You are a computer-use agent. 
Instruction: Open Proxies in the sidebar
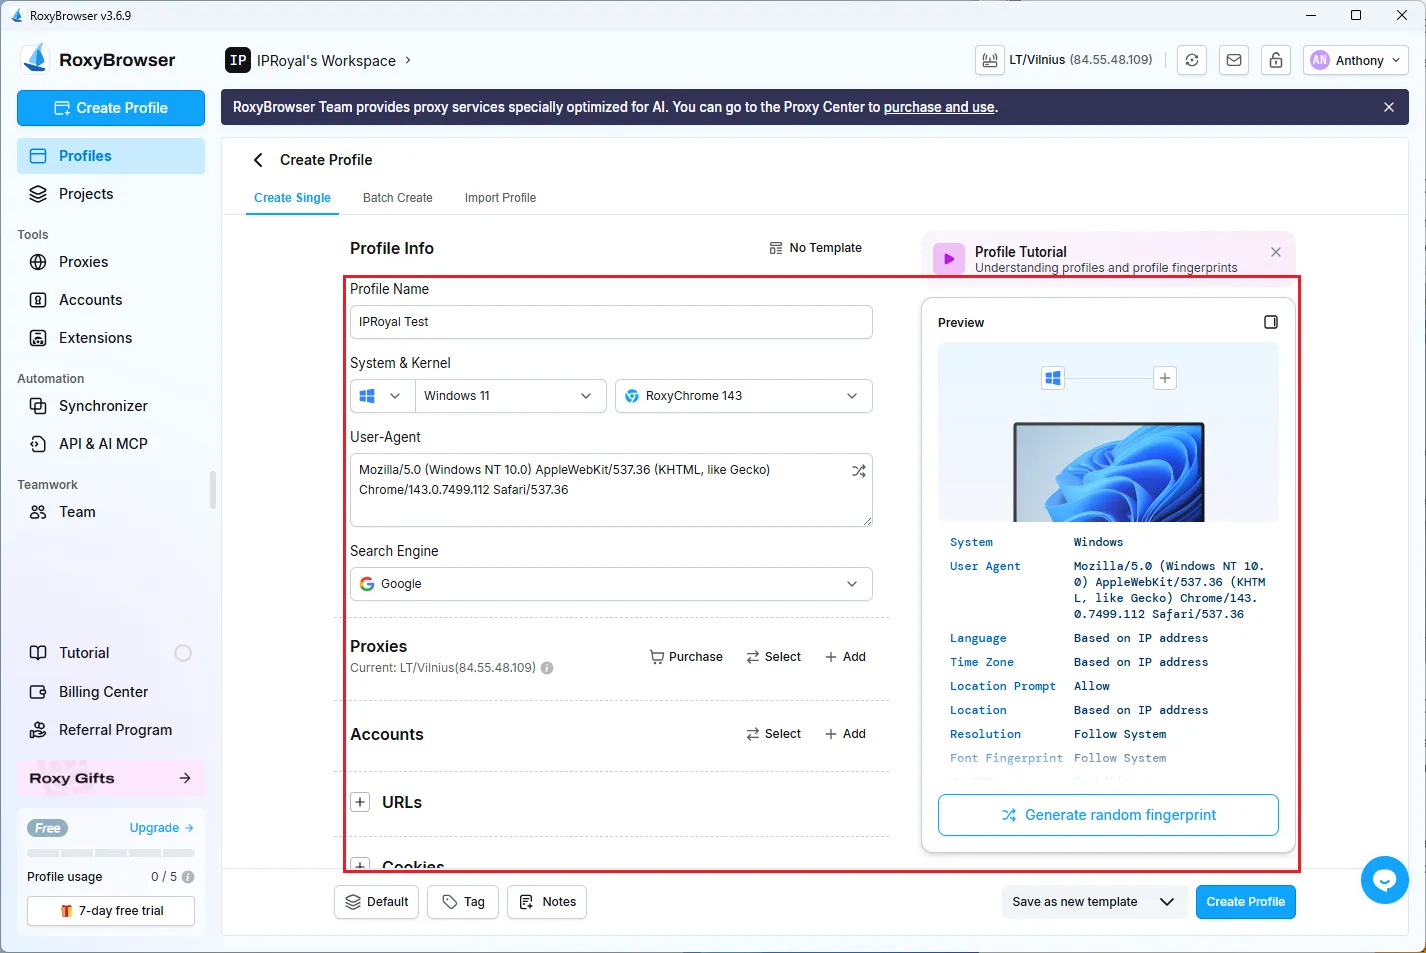83,262
